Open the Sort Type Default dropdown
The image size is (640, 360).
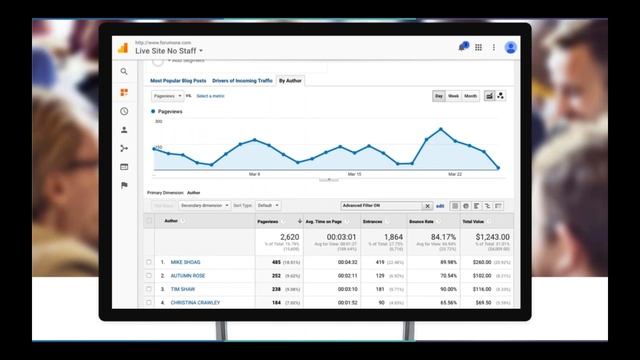tap(268, 205)
